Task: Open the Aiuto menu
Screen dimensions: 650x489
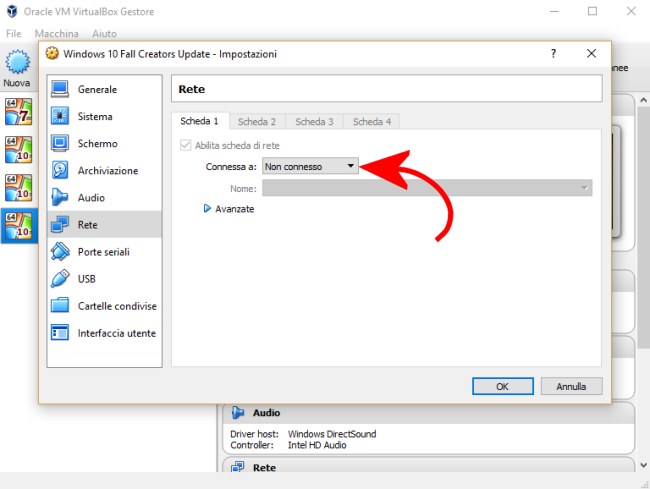Action: 104,34
